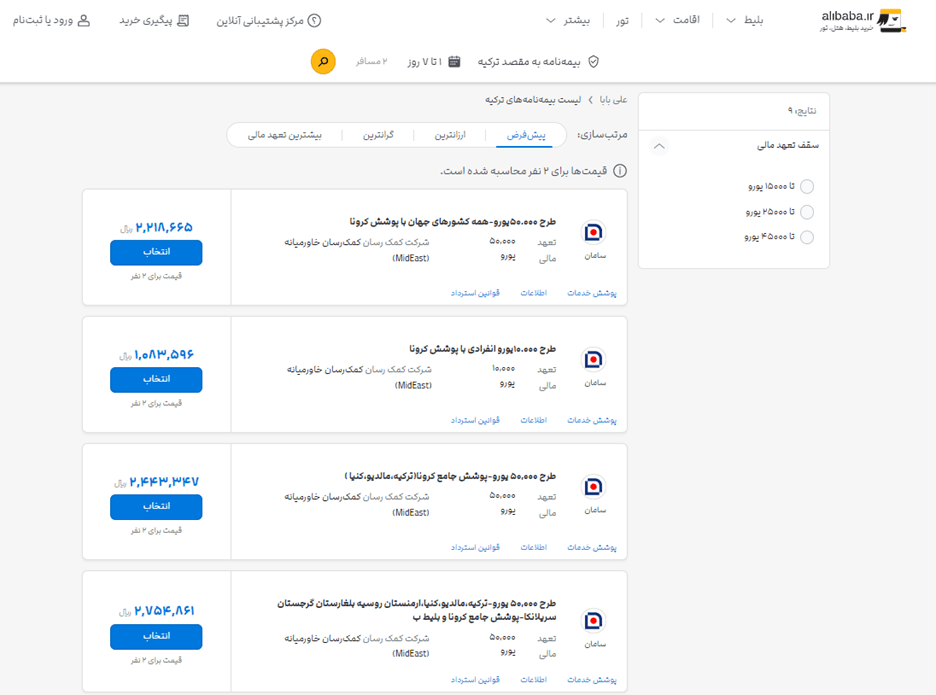Sort by بیشترین تعهد مالی tab

(x=285, y=135)
